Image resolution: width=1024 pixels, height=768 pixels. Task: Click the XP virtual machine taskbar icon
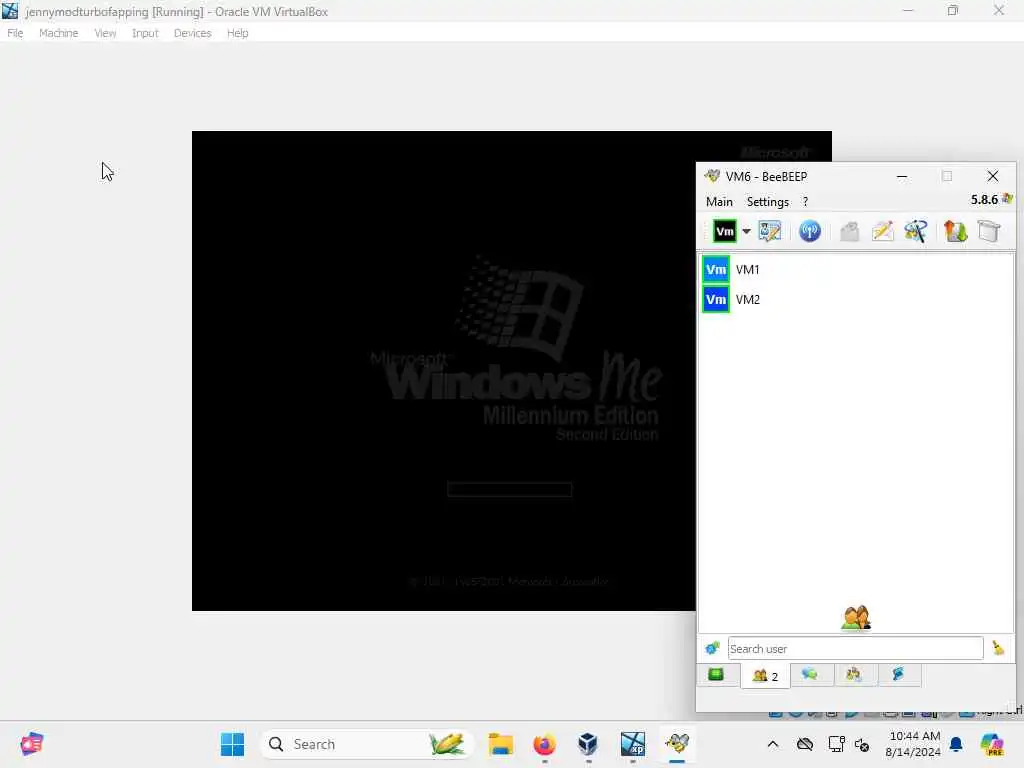pos(632,744)
